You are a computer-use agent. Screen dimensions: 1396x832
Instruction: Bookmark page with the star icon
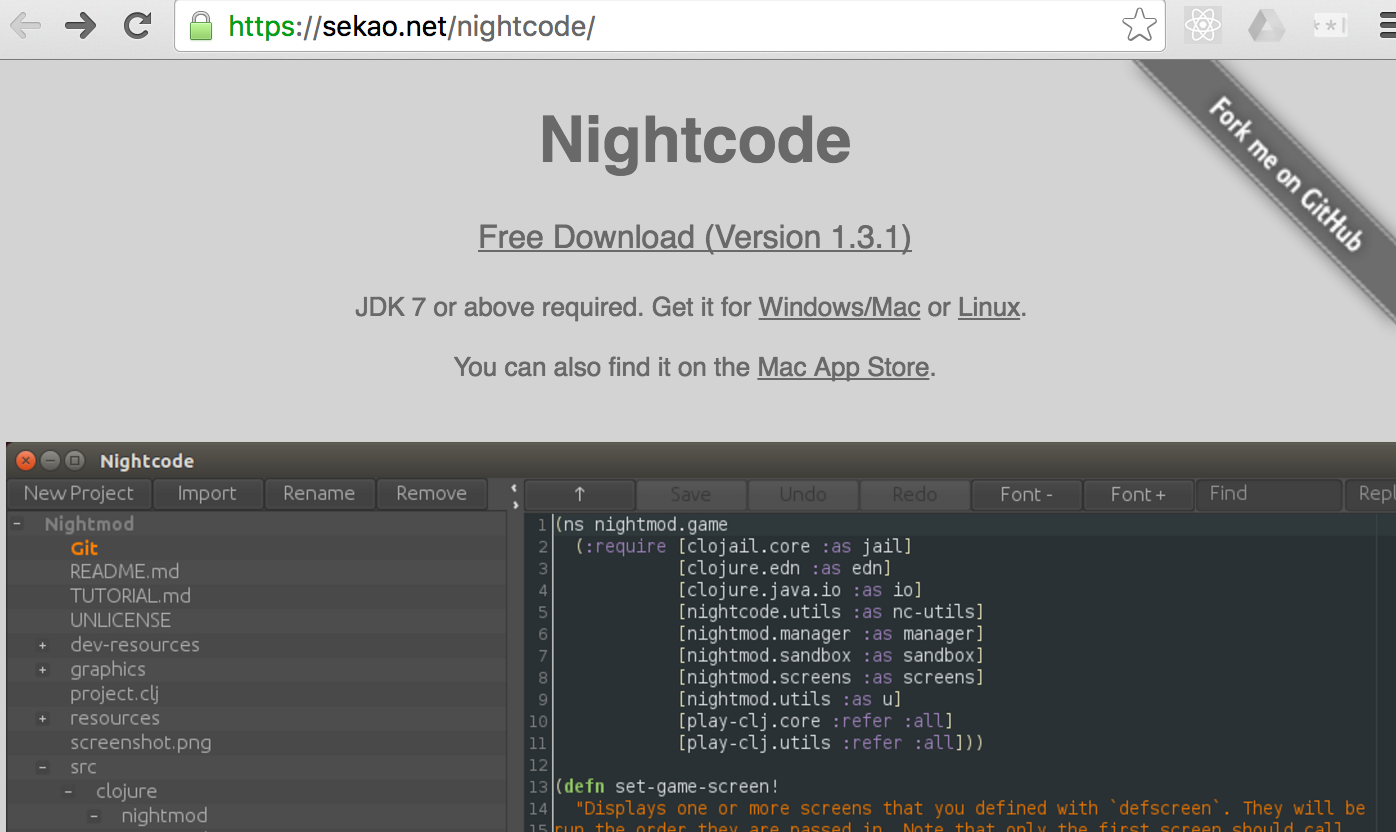tap(1139, 26)
